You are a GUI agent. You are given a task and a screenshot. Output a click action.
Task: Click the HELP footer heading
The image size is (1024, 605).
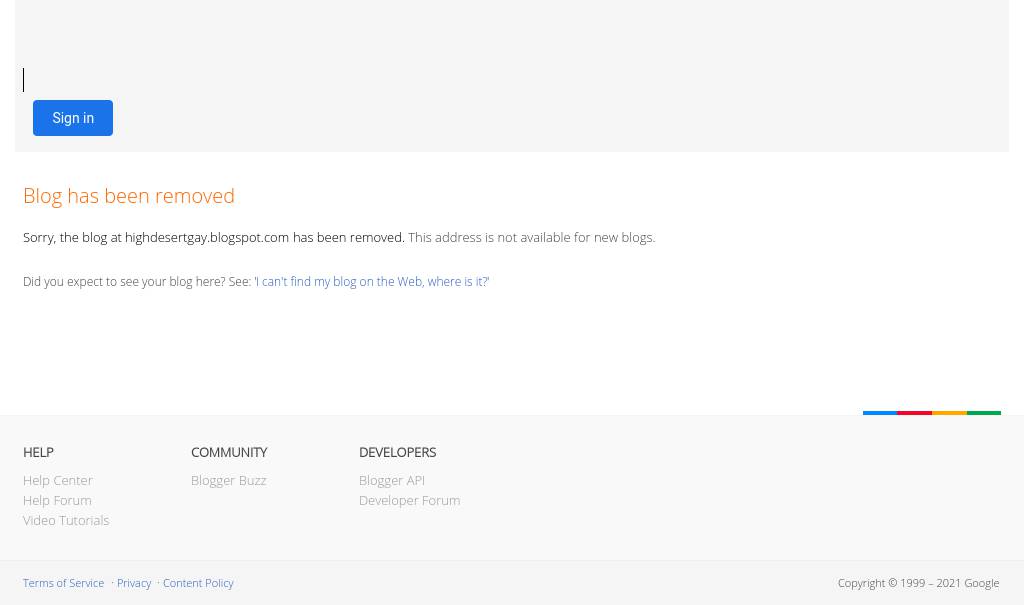pyautogui.click(x=38, y=452)
